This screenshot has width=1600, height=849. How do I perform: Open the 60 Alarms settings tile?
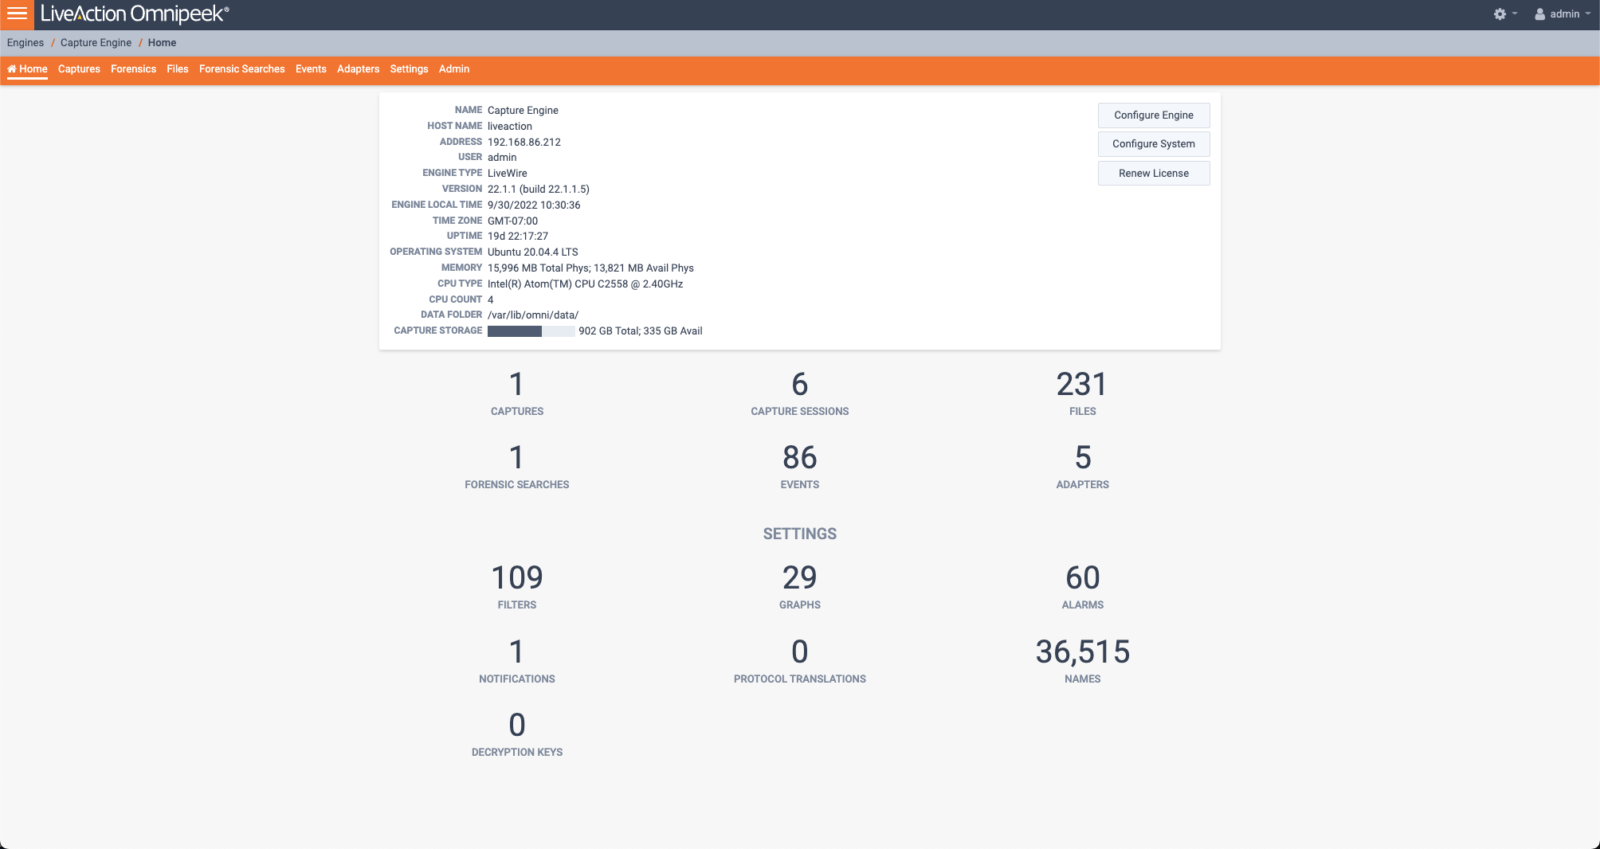click(x=1082, y=586)
